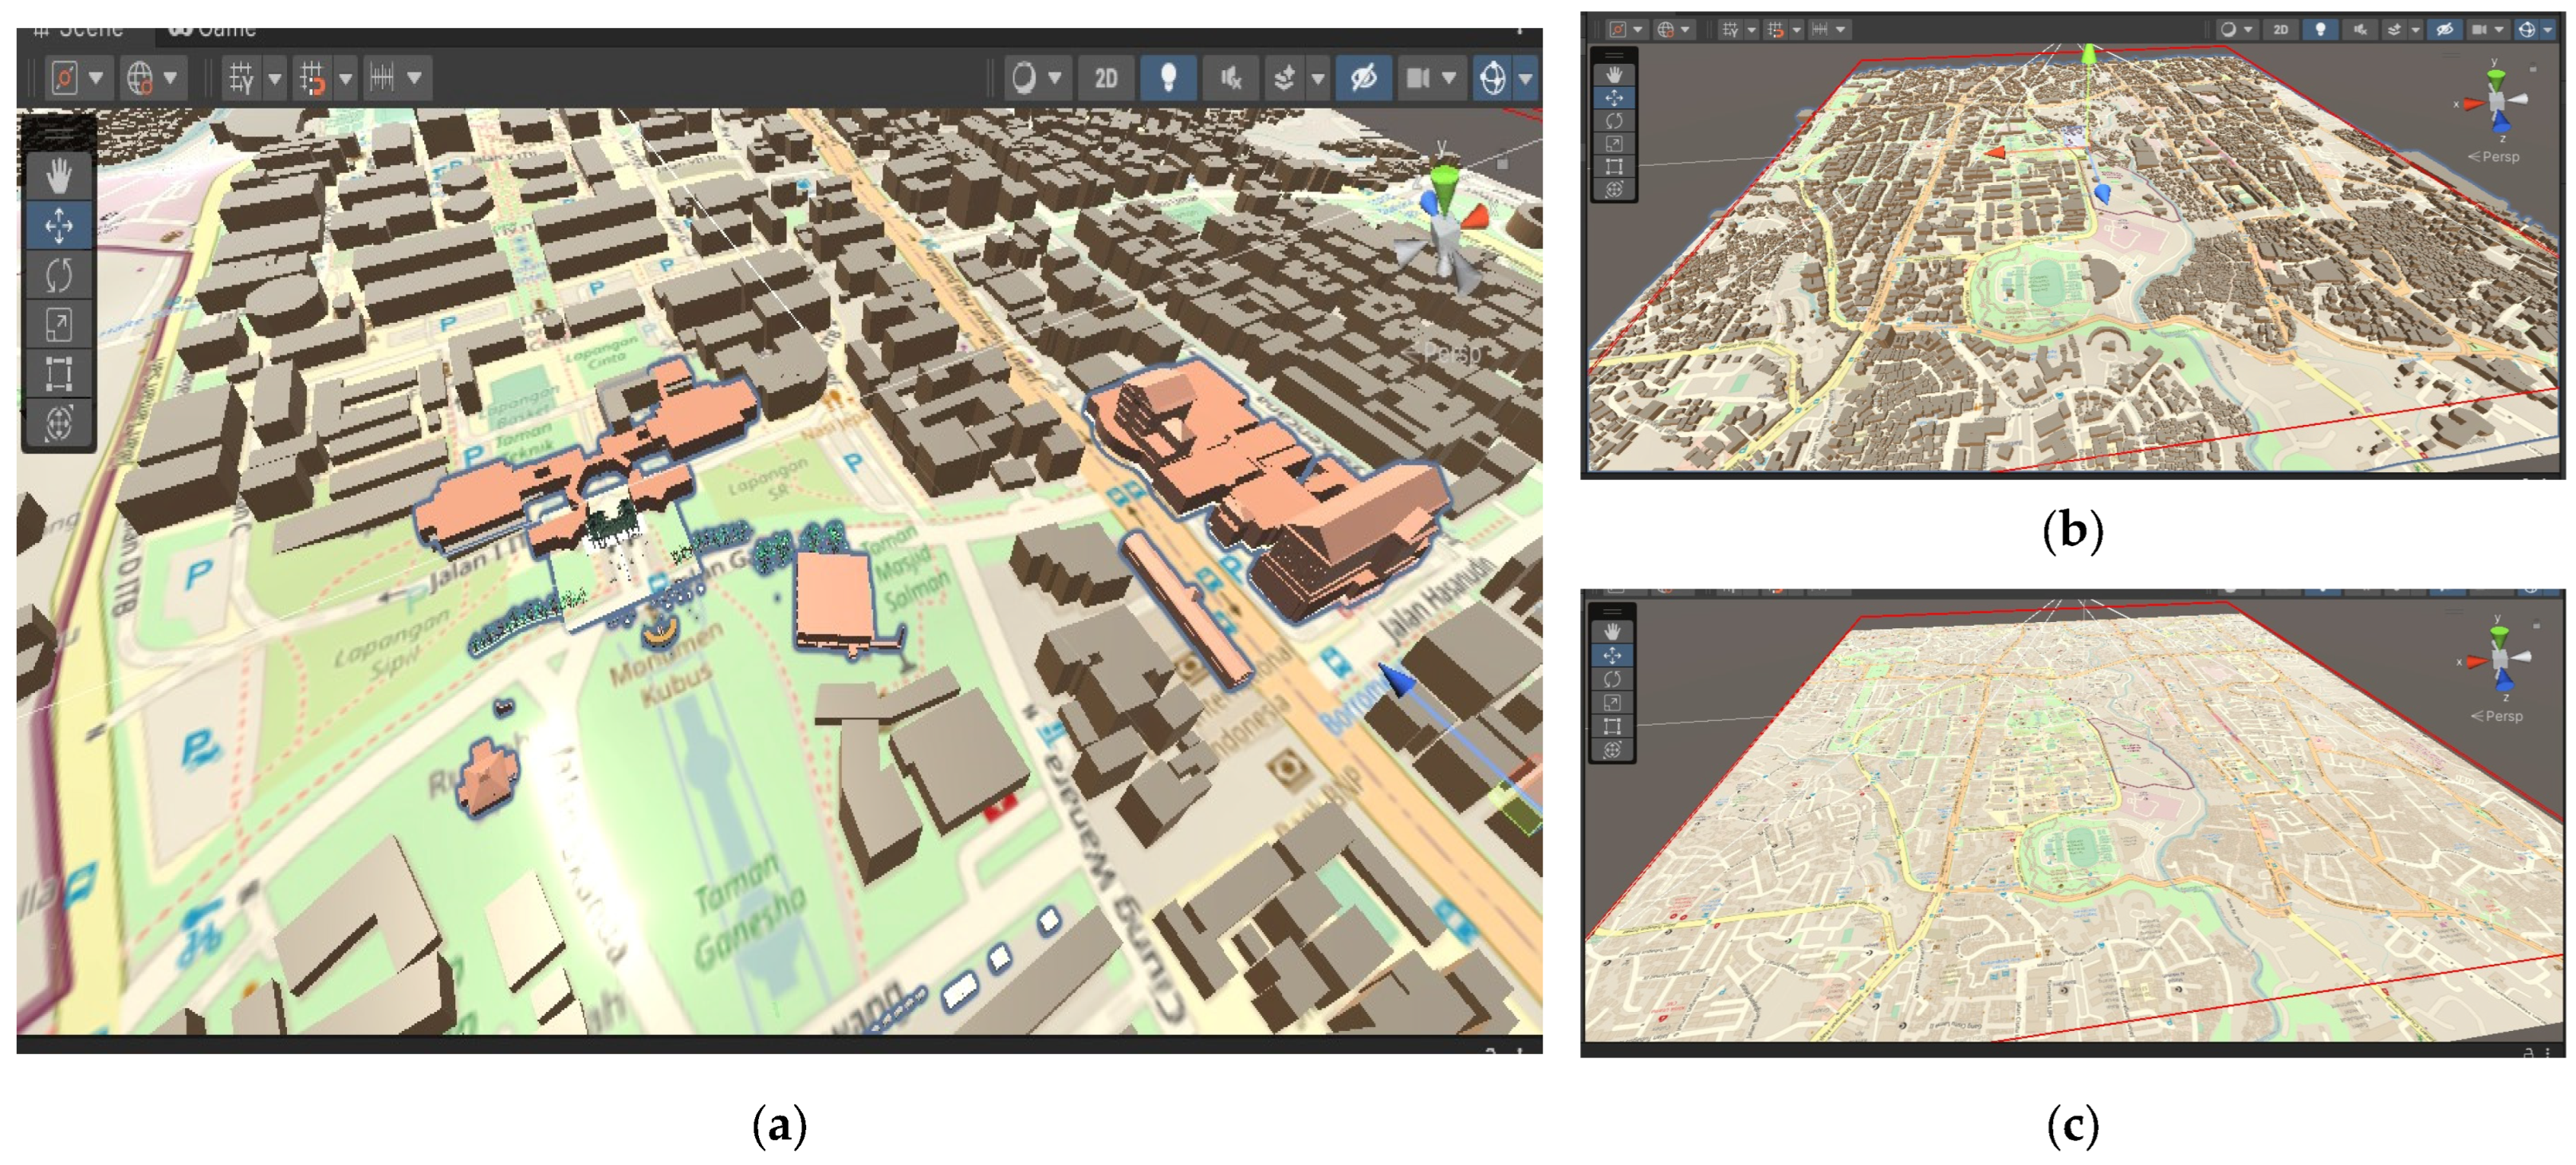This screenshot has height=1165, width=2576.
Task: Select the Move tool in large Scene panel
Action: [58, 226]
